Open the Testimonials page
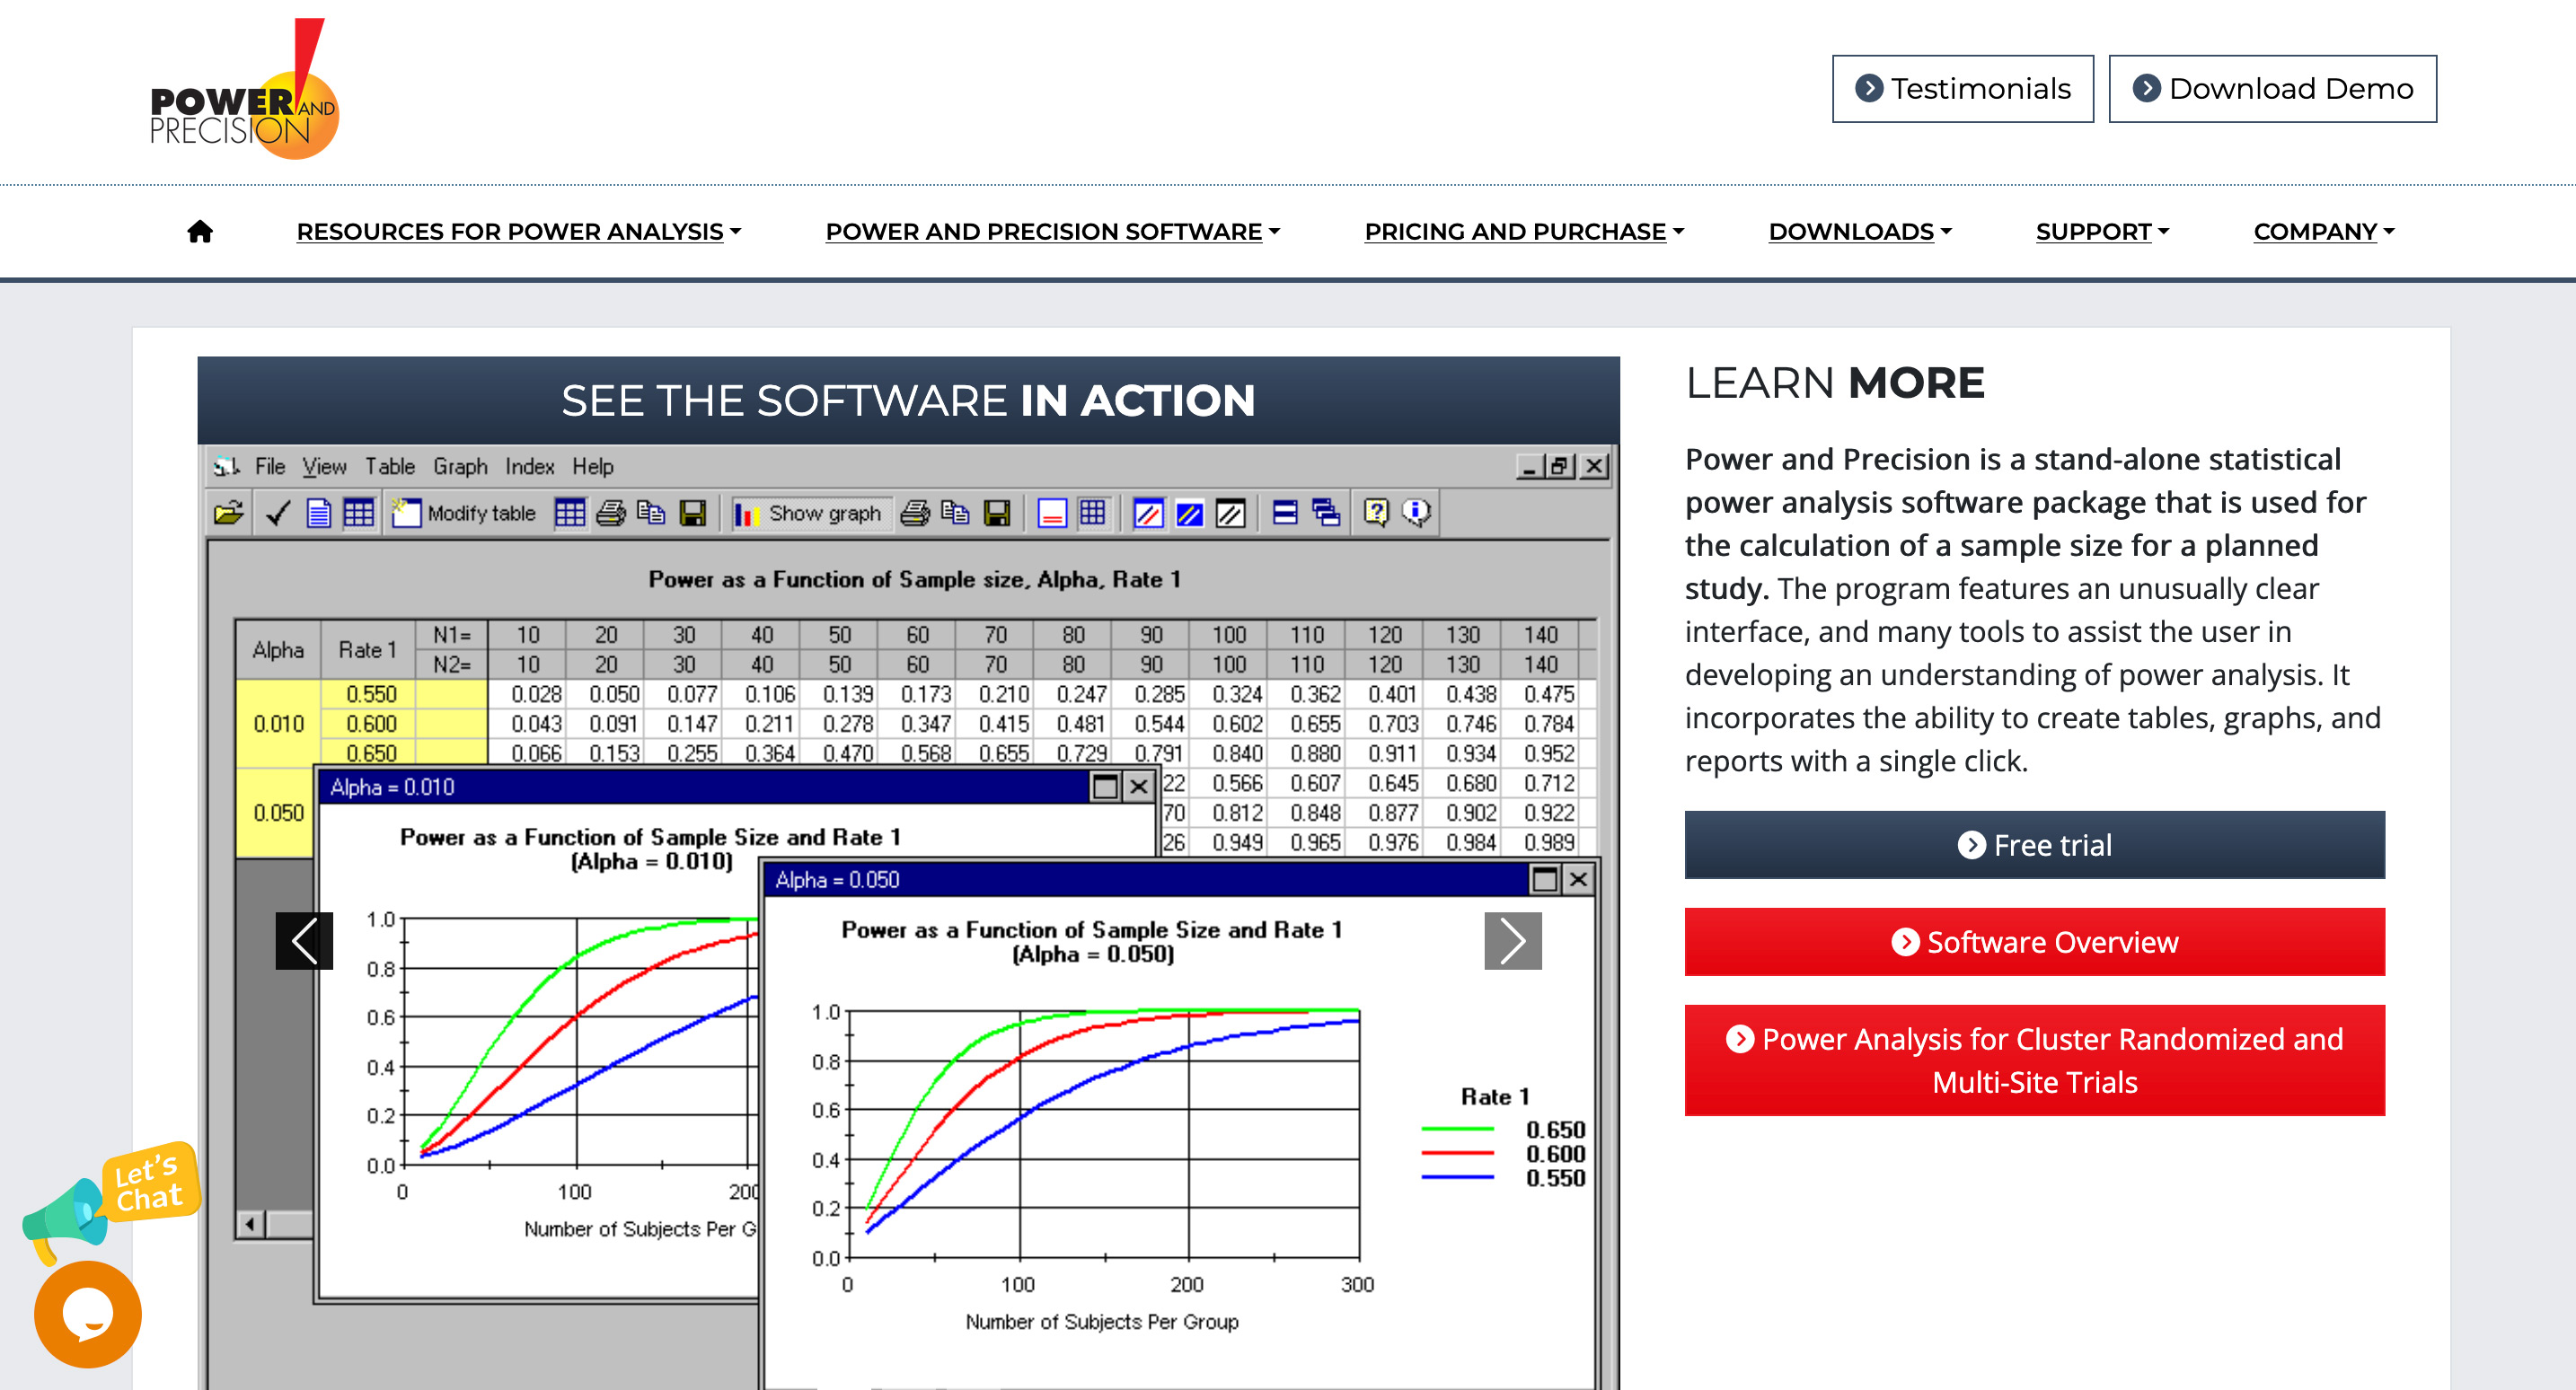 click(1962, 89)
